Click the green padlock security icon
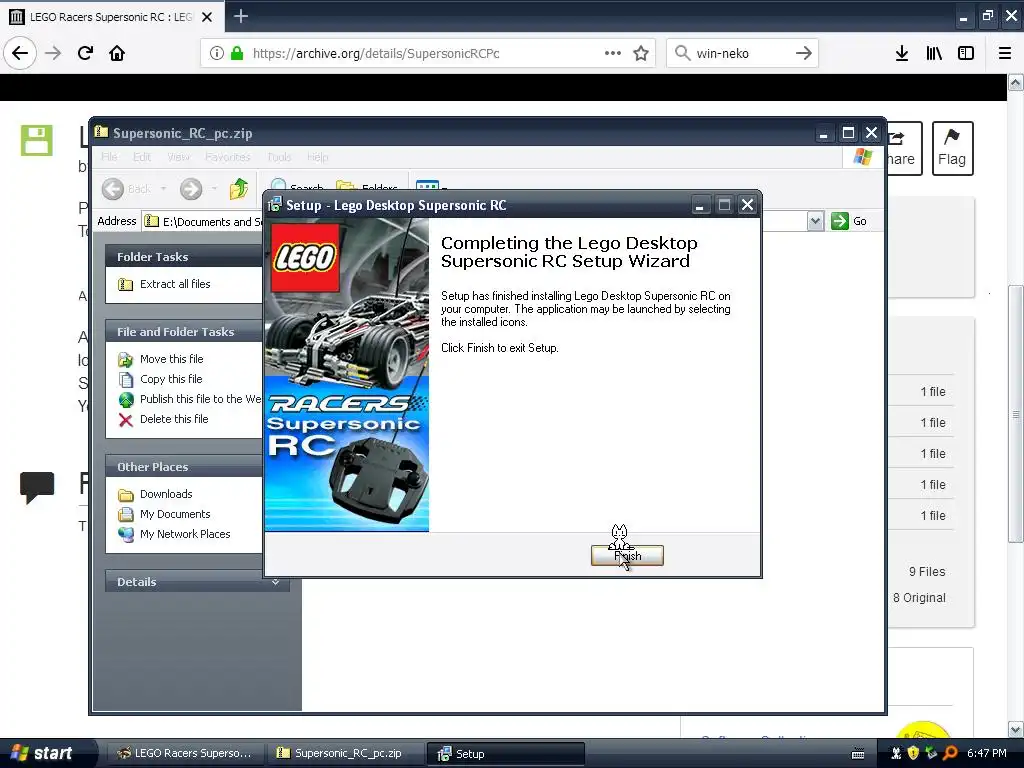Image resolution: width=1024 pixels, height=768 pixels. click(x=237, y=53)
